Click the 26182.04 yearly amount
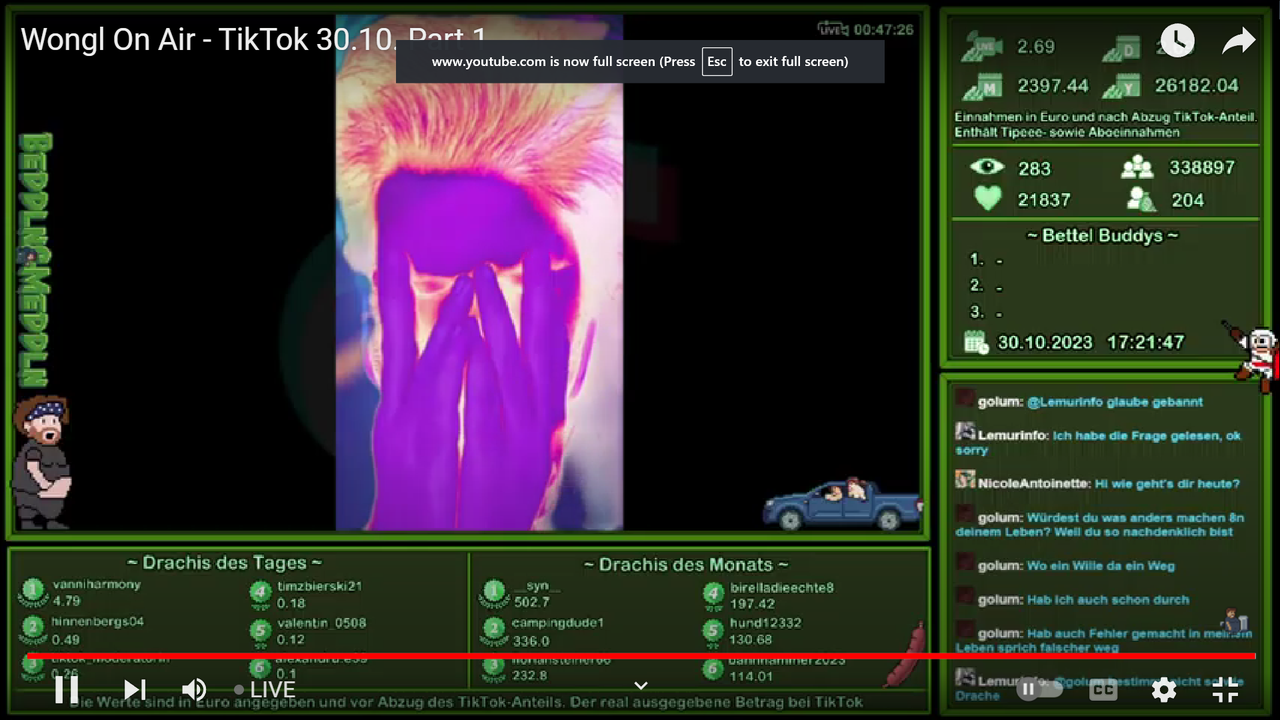The image size is (1280, 720). 1197,86
